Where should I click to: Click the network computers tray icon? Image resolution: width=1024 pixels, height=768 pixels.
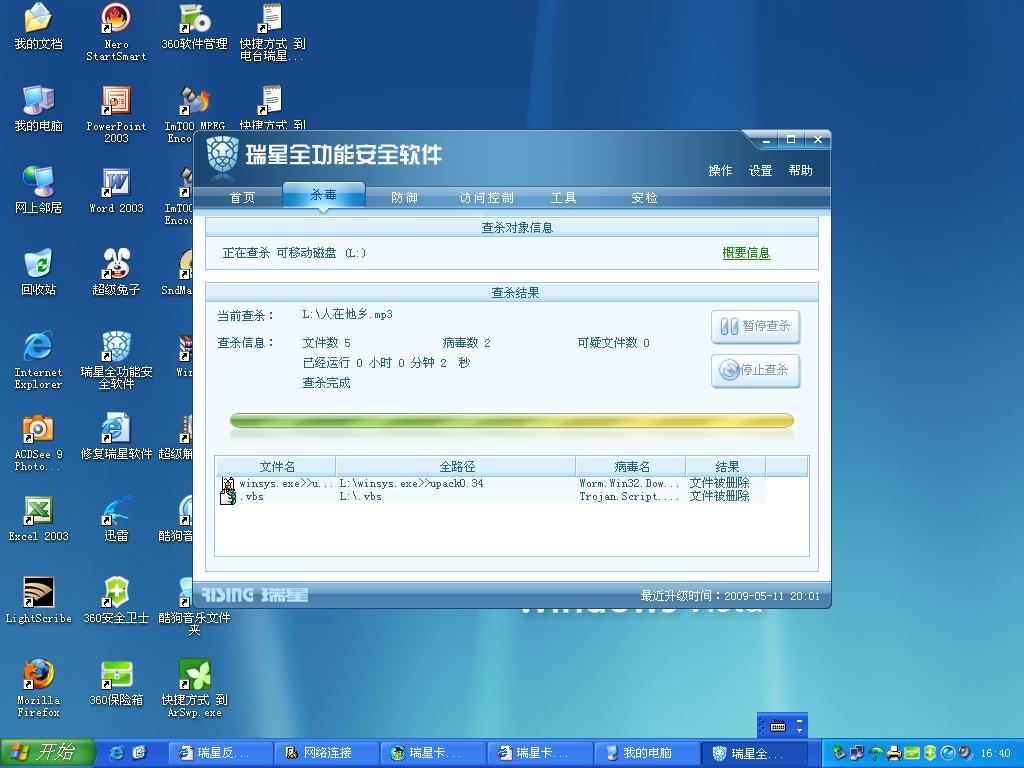857,754
